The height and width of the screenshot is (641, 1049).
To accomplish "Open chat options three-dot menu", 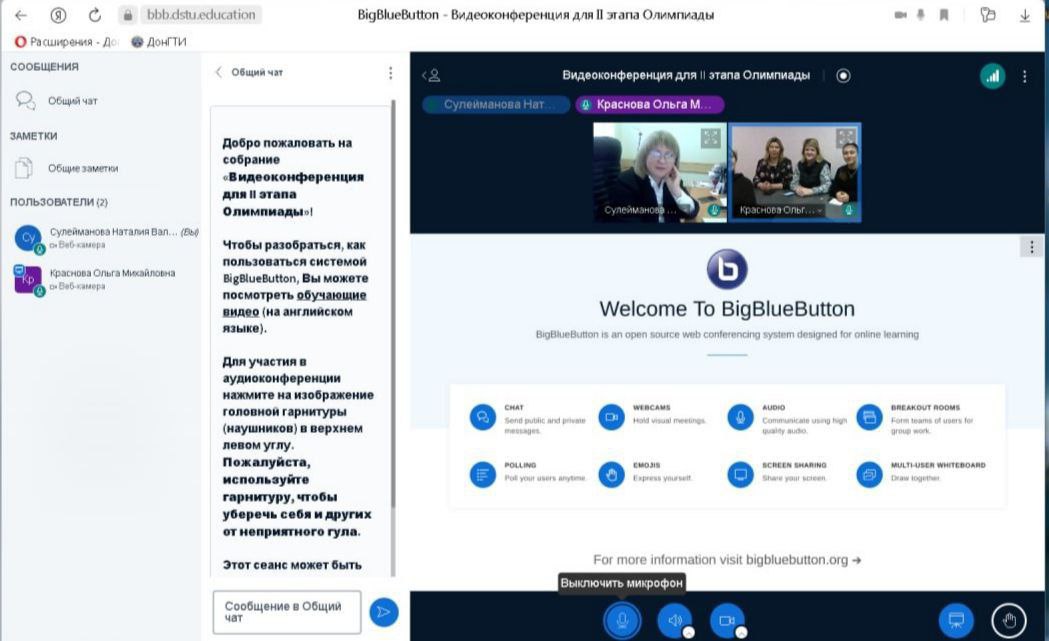I will point(391,73).
